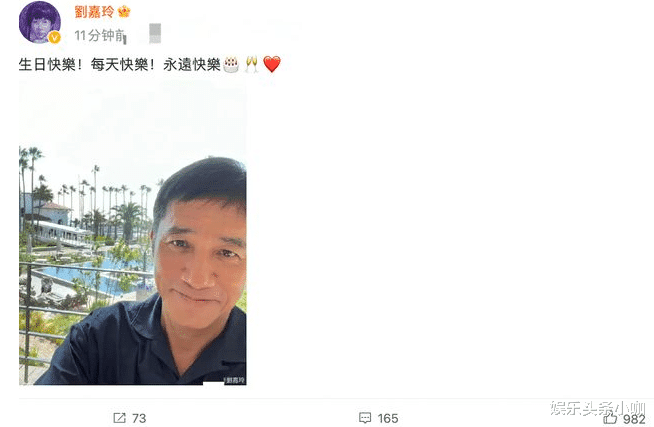Click the champagne glasses emoji
The width and height of the screenshot is (654, 427).
(x=252, y=65)
